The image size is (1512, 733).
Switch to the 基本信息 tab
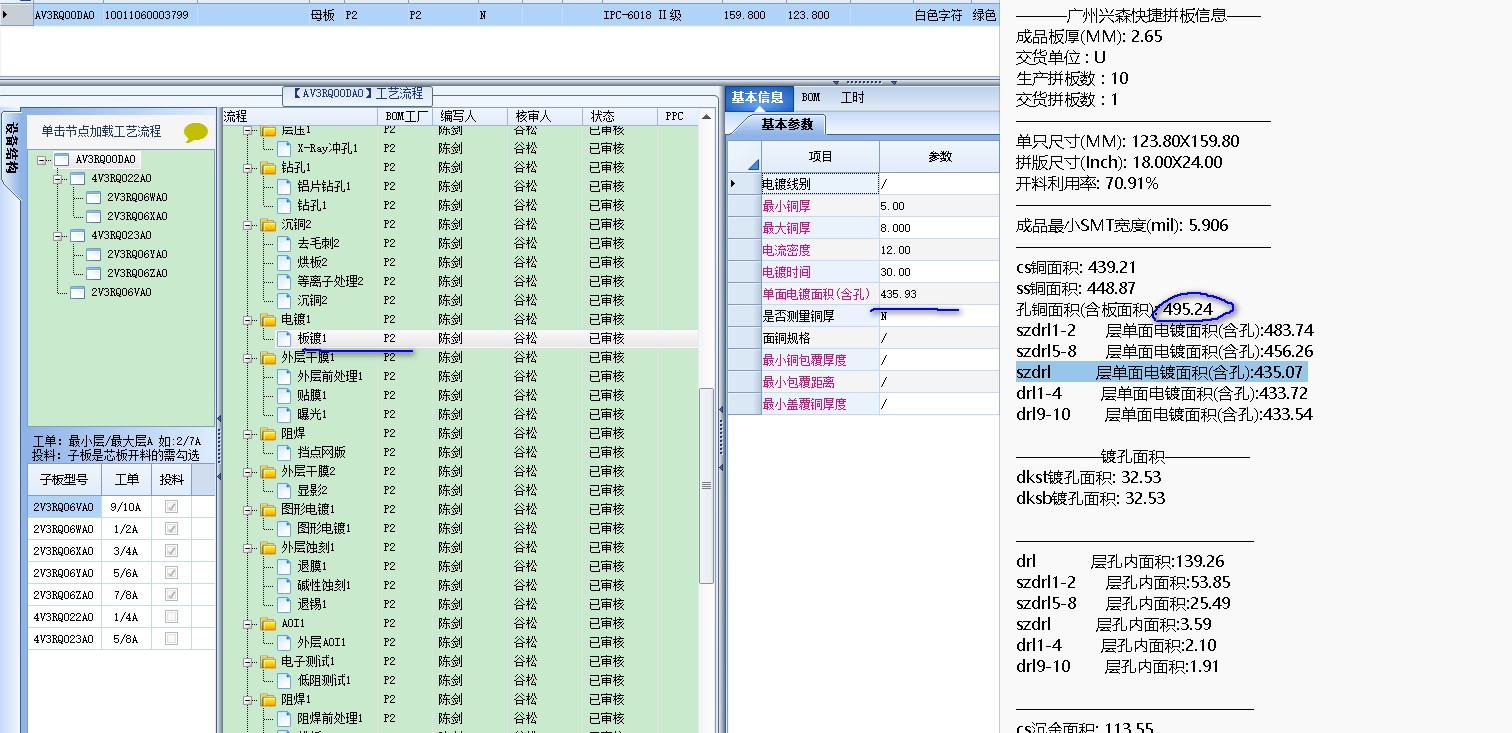tap(757, 98)
